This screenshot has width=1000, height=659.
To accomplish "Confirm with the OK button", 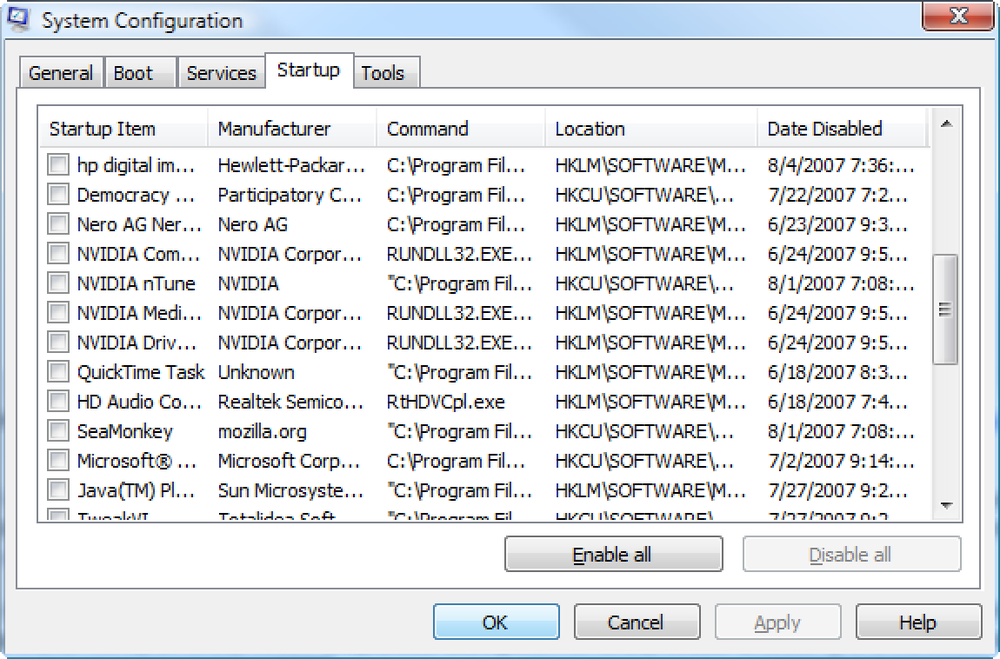I will coord(496,622).
